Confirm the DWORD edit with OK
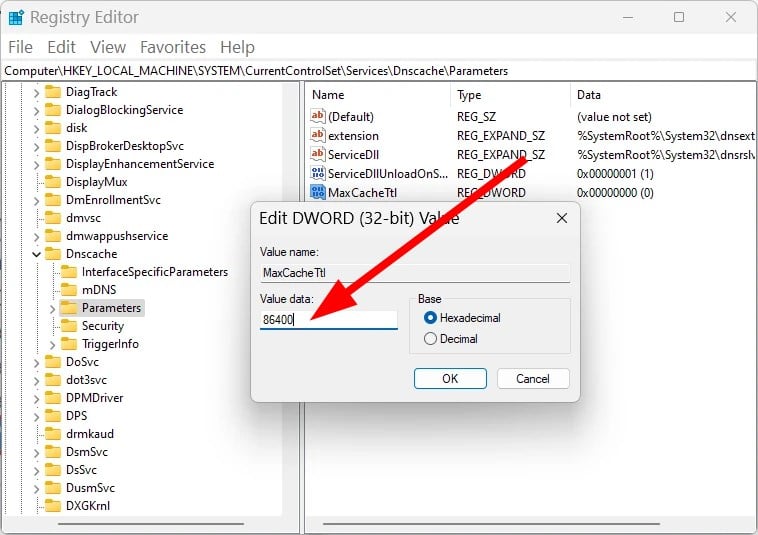This screenshot has width=758, height=535. coord(450,378)
